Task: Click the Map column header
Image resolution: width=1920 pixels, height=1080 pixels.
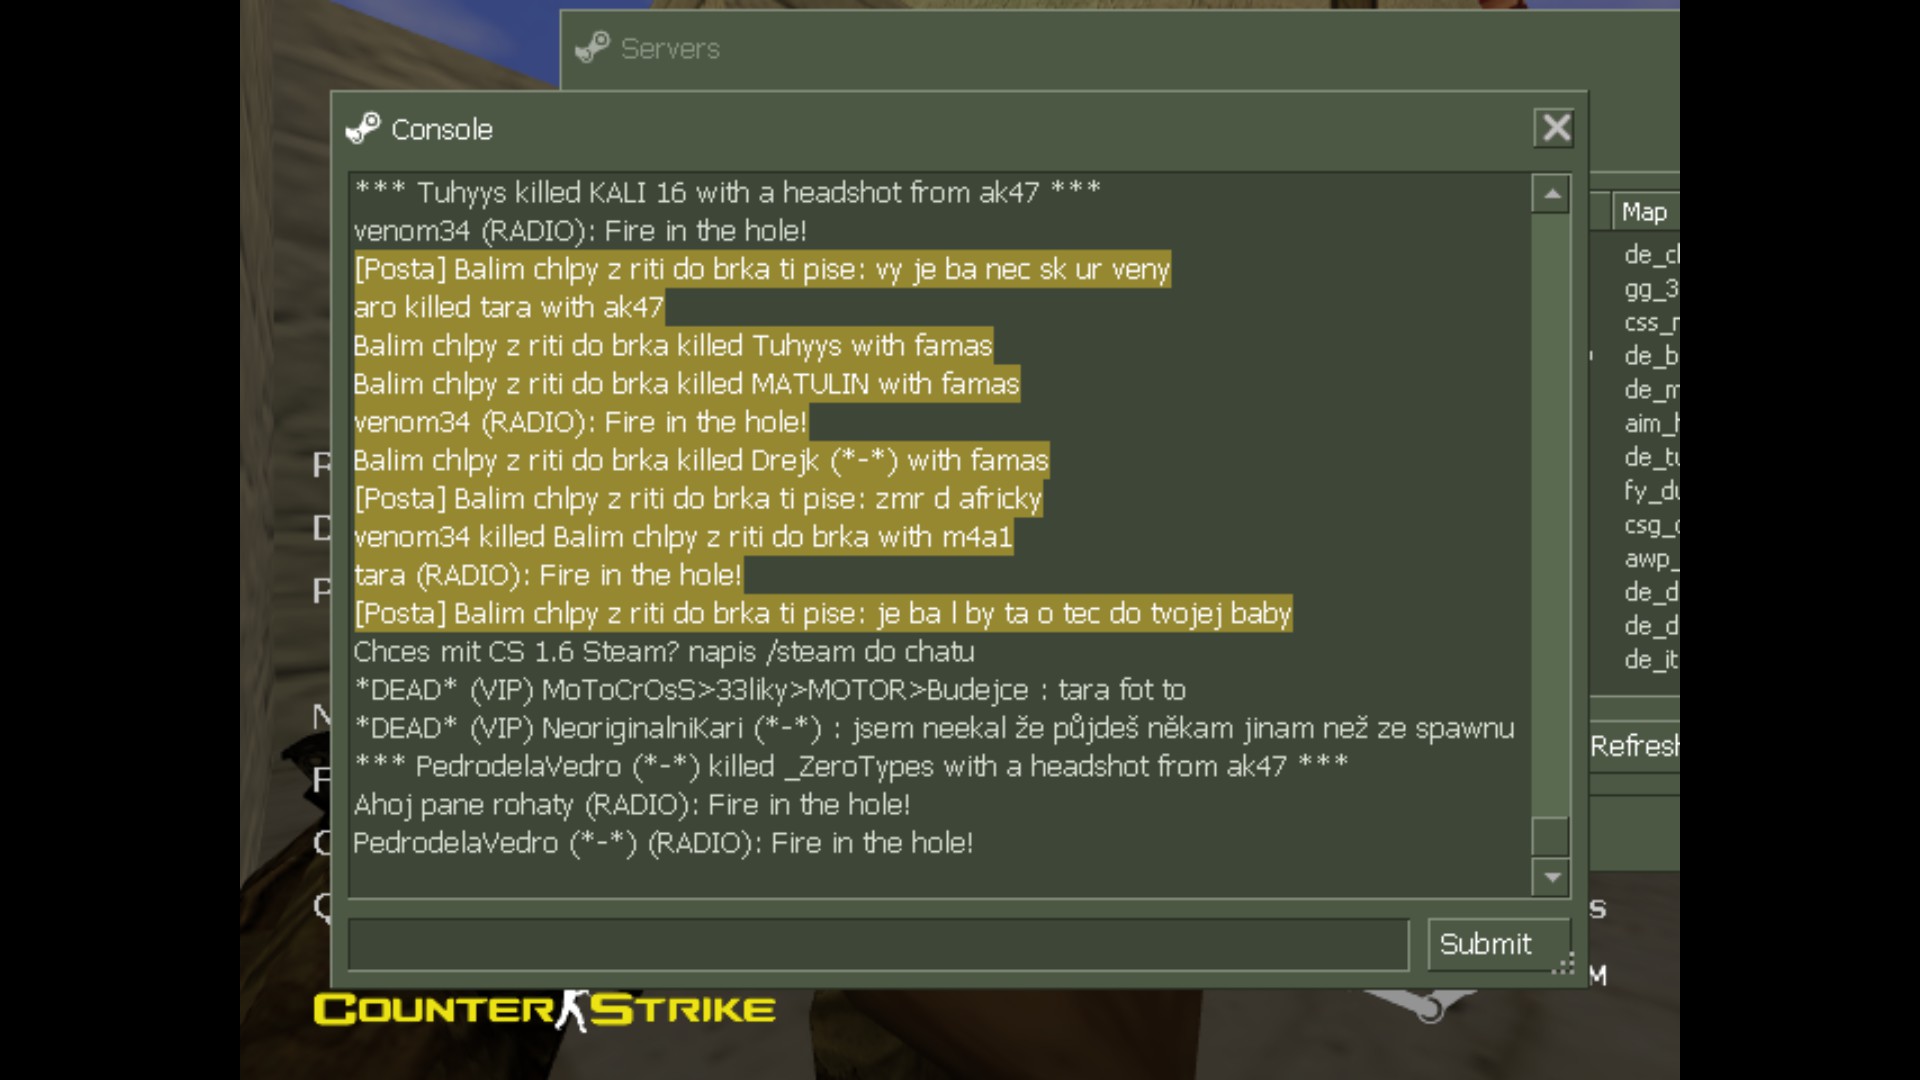Action: coord(1646,212)
